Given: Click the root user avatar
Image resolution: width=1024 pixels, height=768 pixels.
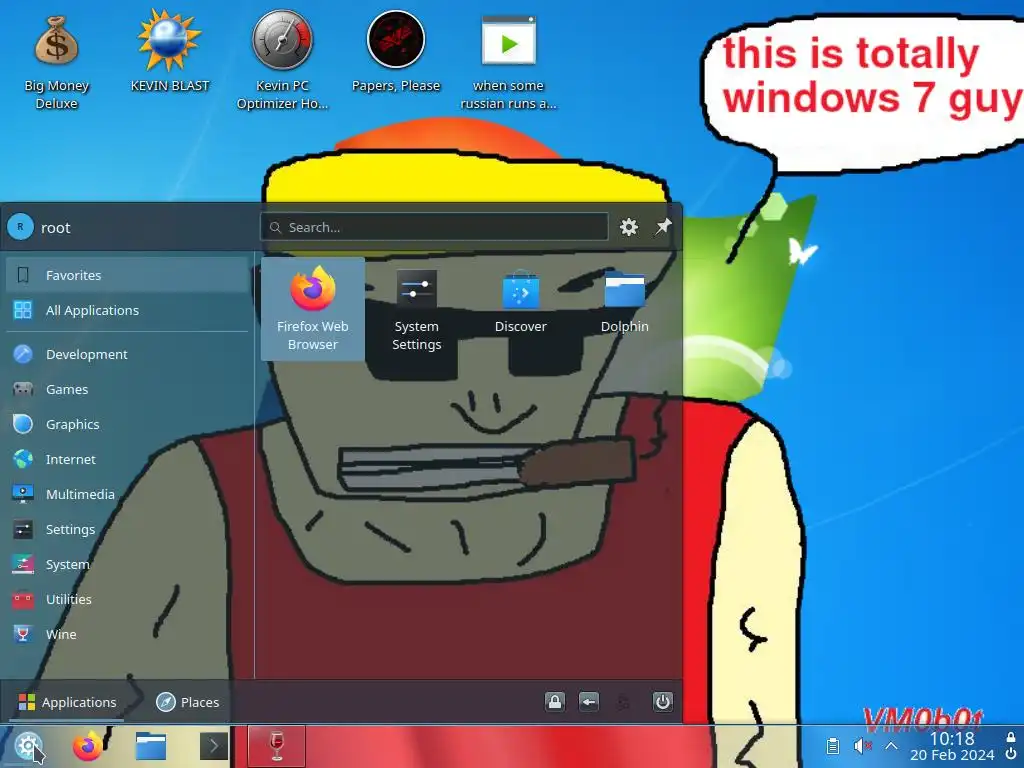Looking at the screenshot, I should click(x=20, y=227).
